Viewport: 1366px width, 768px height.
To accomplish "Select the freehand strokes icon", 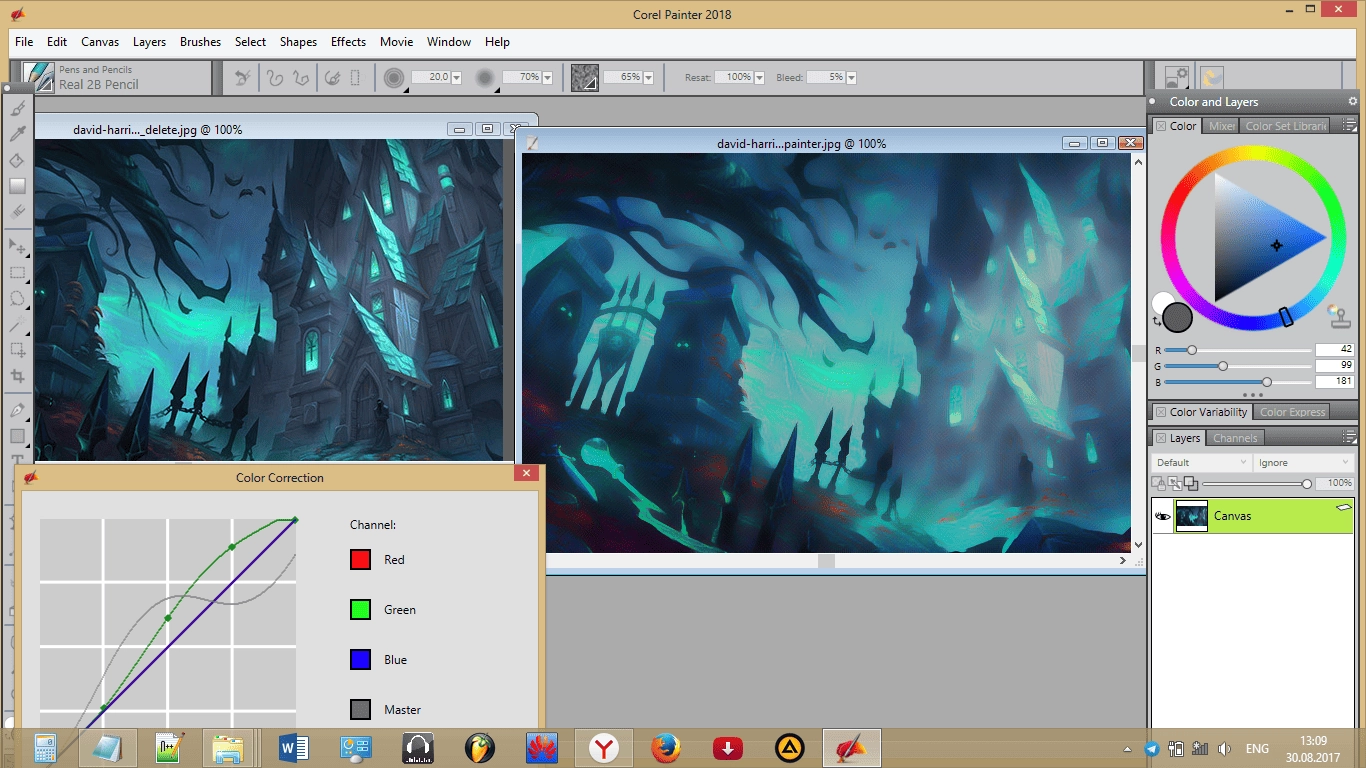I will [x=274, y=77].
